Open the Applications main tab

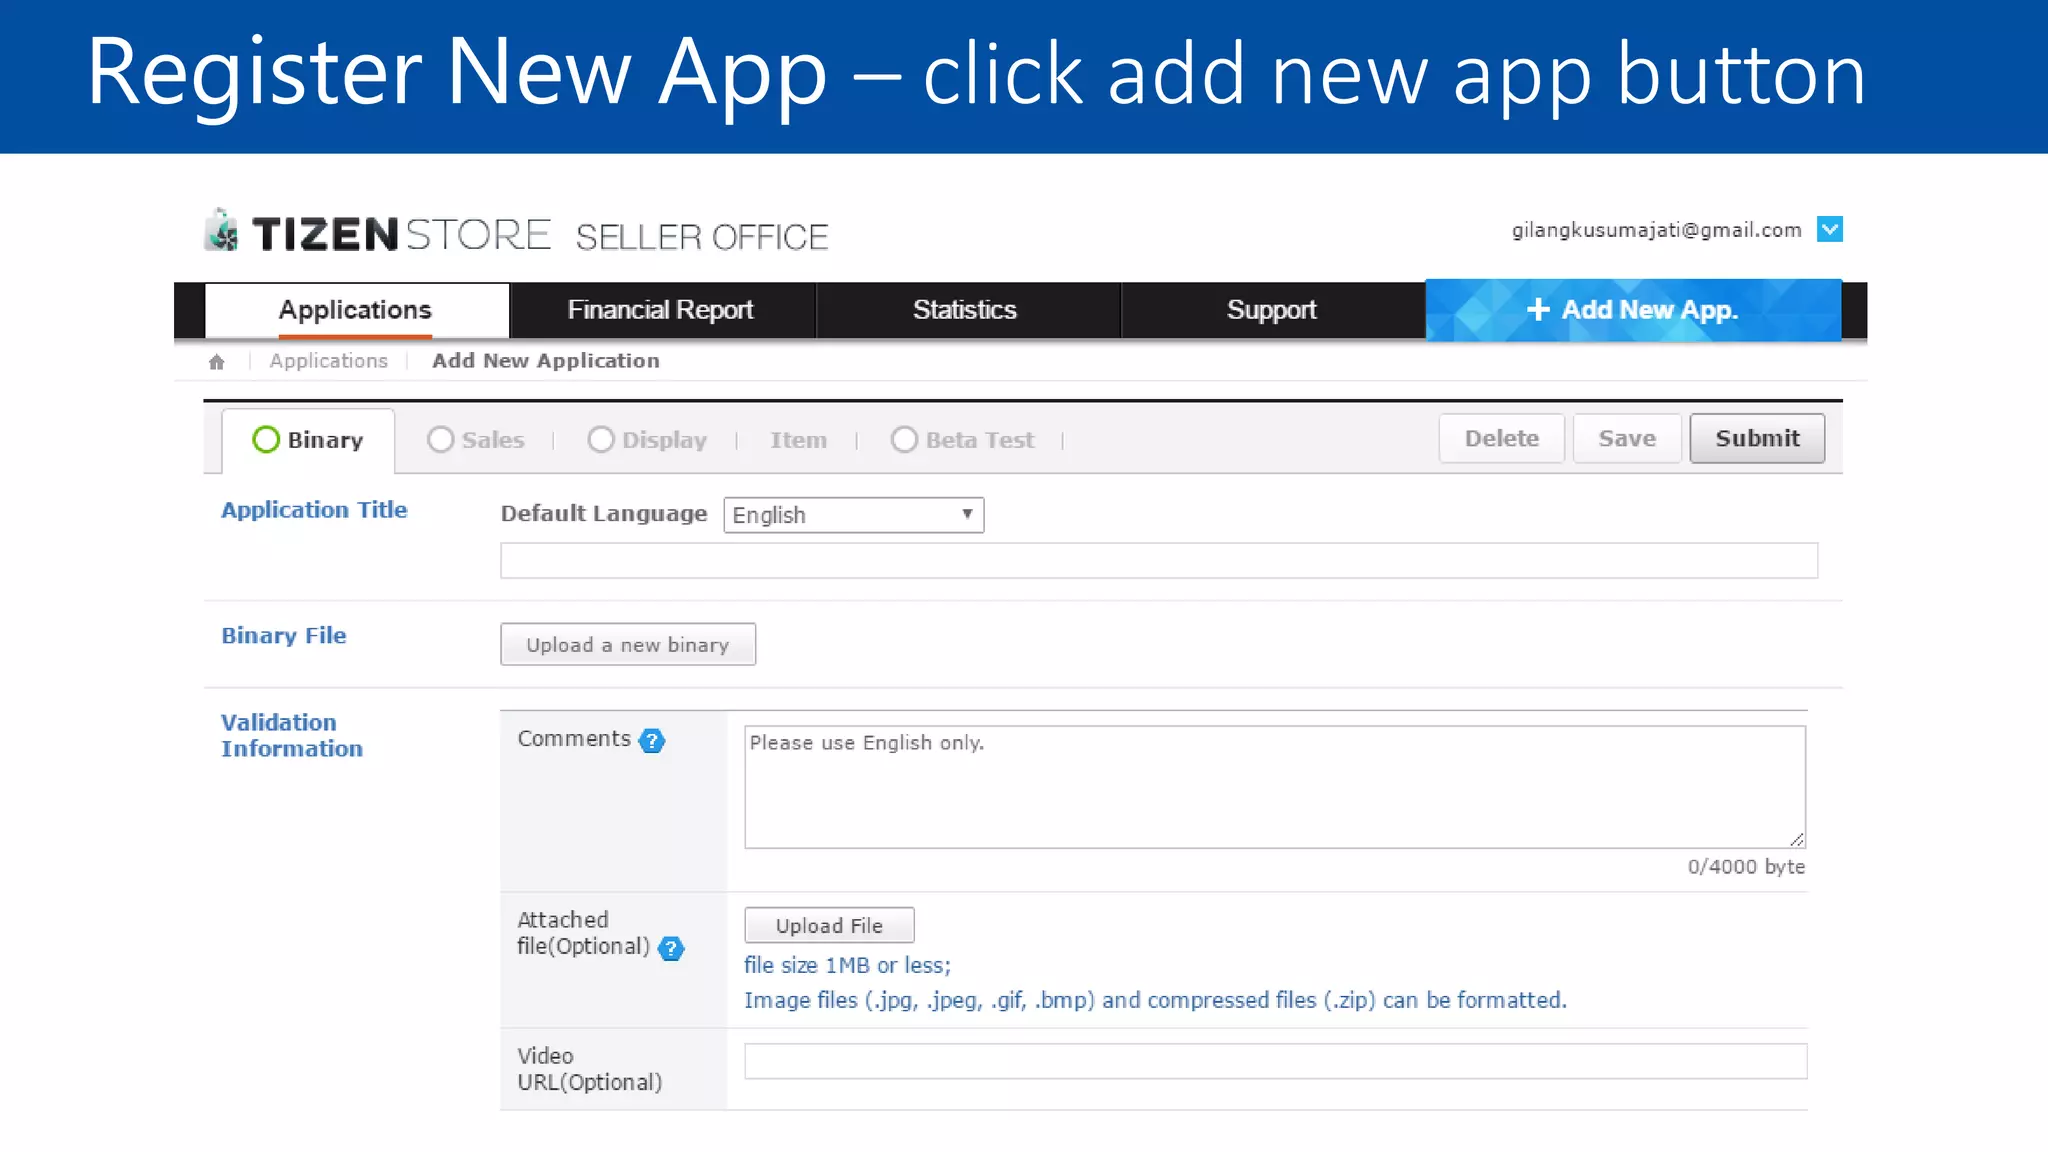pos(356,310)
